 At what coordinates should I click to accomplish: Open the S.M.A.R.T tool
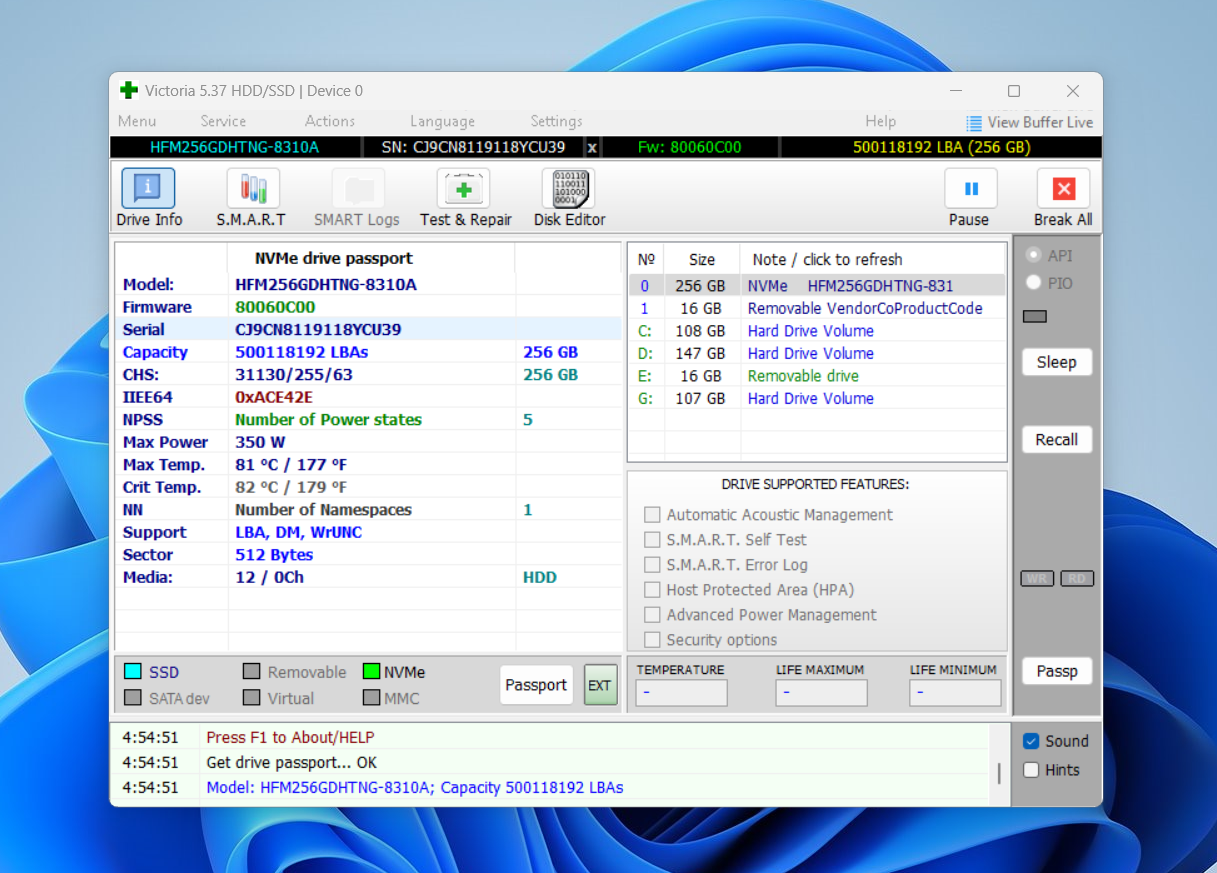click(x=252, y=197)
